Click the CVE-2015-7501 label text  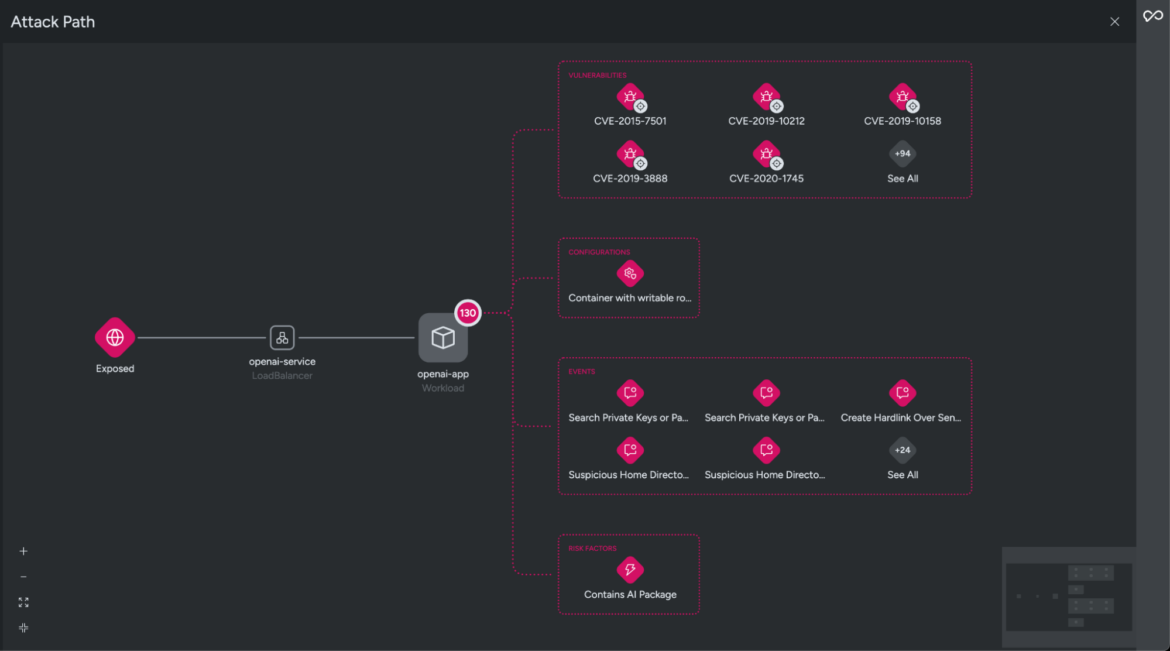pos(631,121)
